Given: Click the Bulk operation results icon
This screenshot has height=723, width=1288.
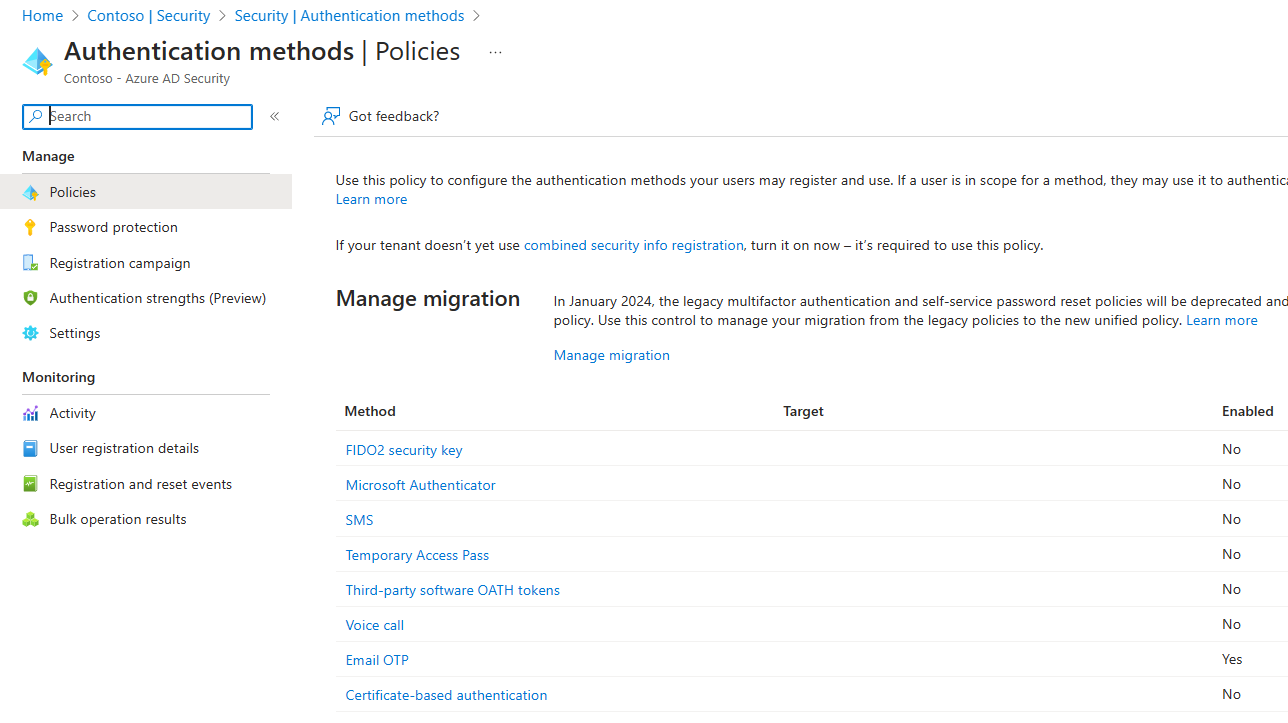Looking at the screenshot, I should [30, 519].
